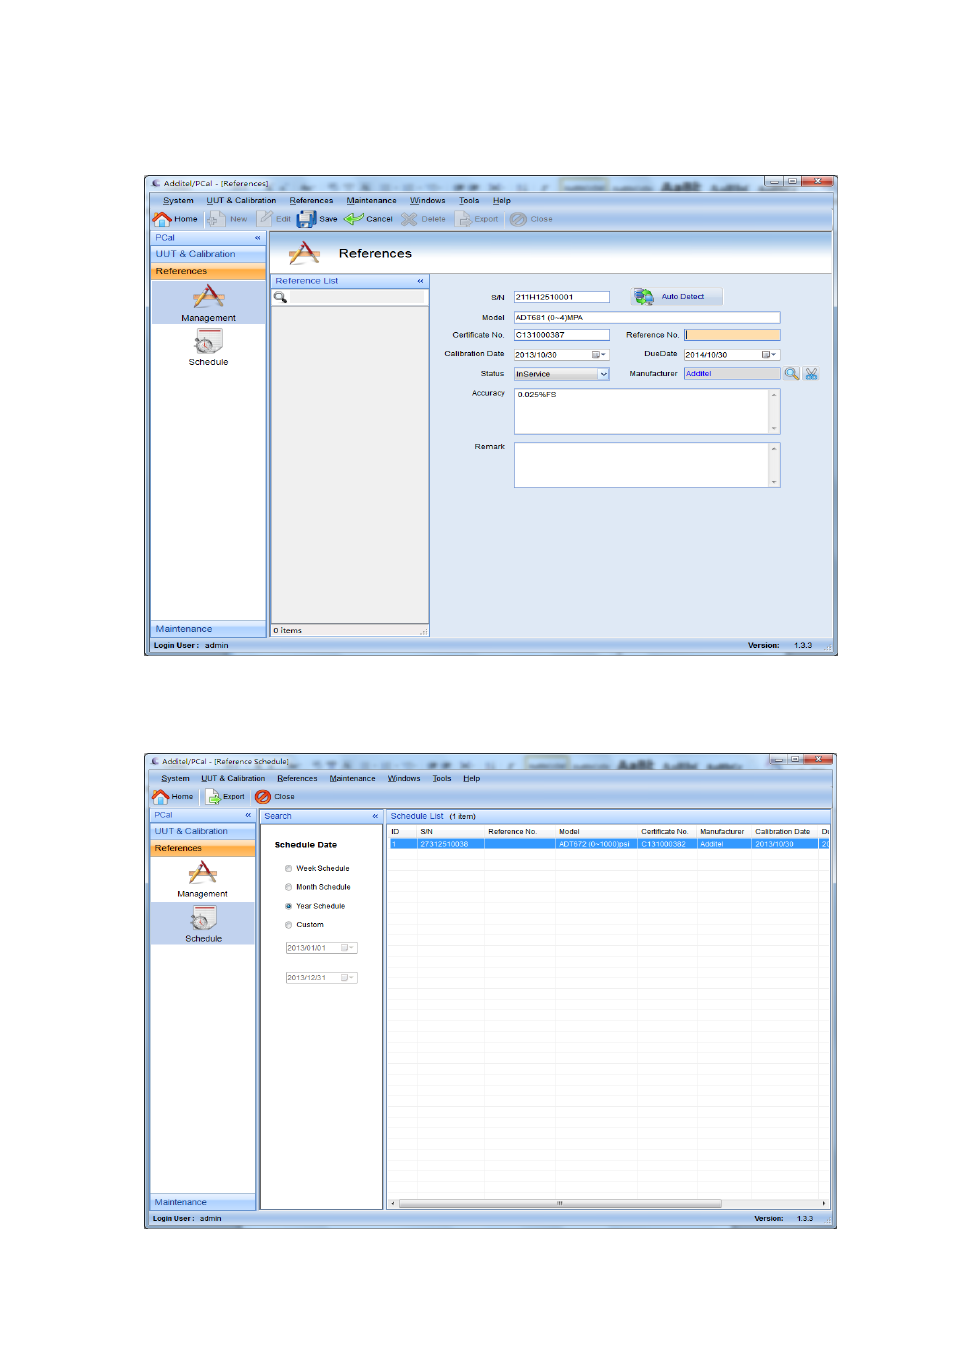The image size is (955, 1350).
Task: Click Cancel green arrow in References window
Action: coord(354,219)
